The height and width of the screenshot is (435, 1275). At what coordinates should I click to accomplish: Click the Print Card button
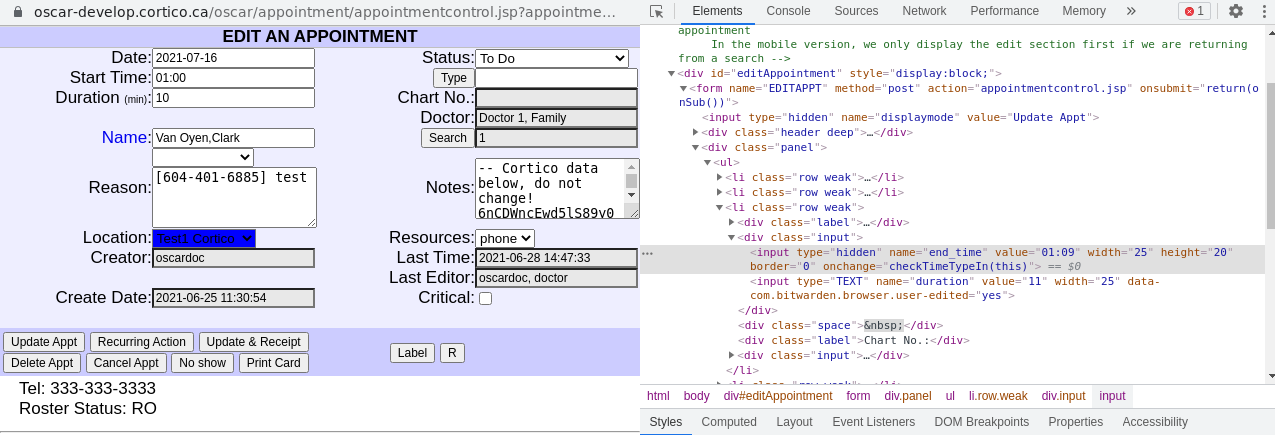[273, 363]
